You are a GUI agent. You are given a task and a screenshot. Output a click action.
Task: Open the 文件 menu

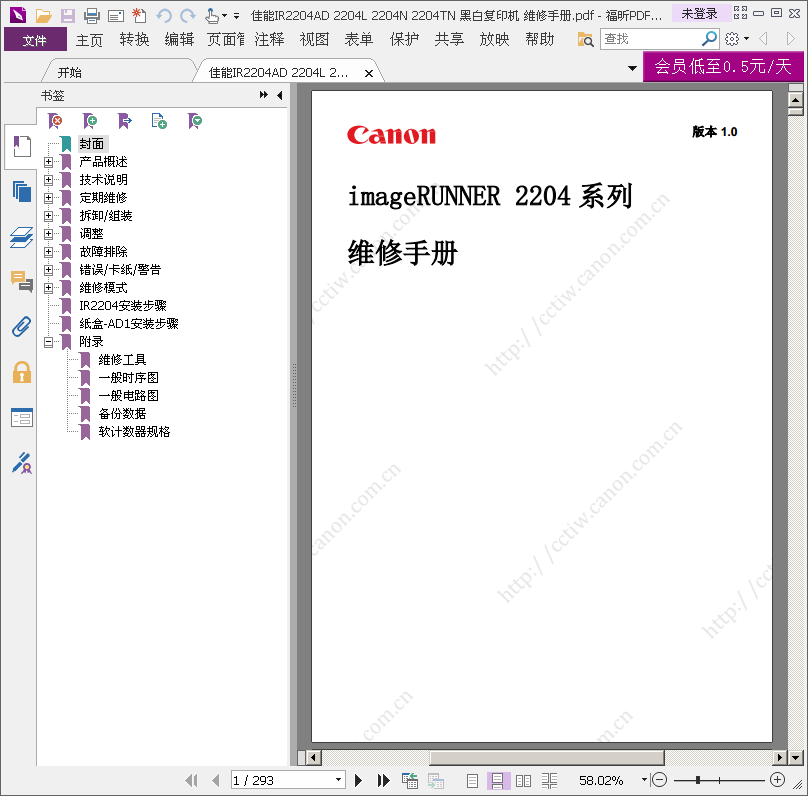(x=35, y=40)
